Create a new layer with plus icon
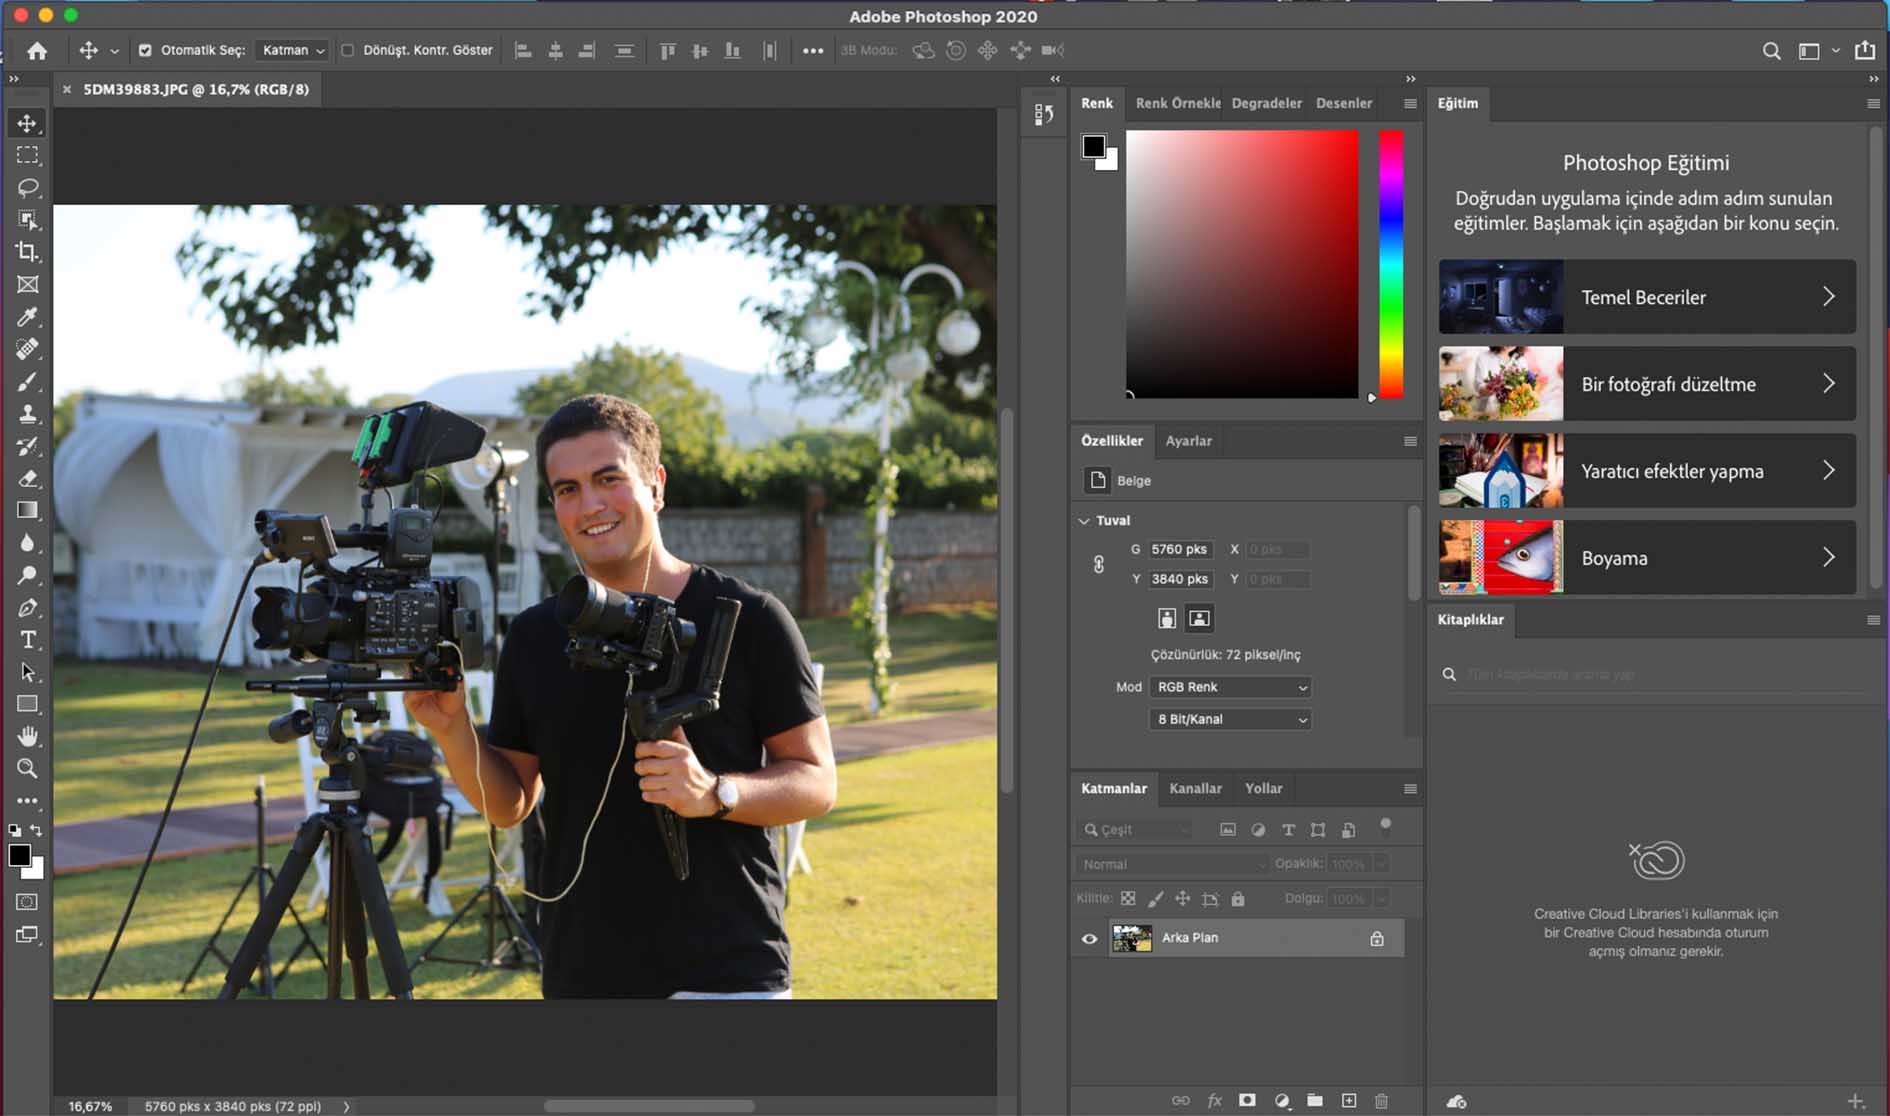 pyautogui.click(x=1348, y=1100)
